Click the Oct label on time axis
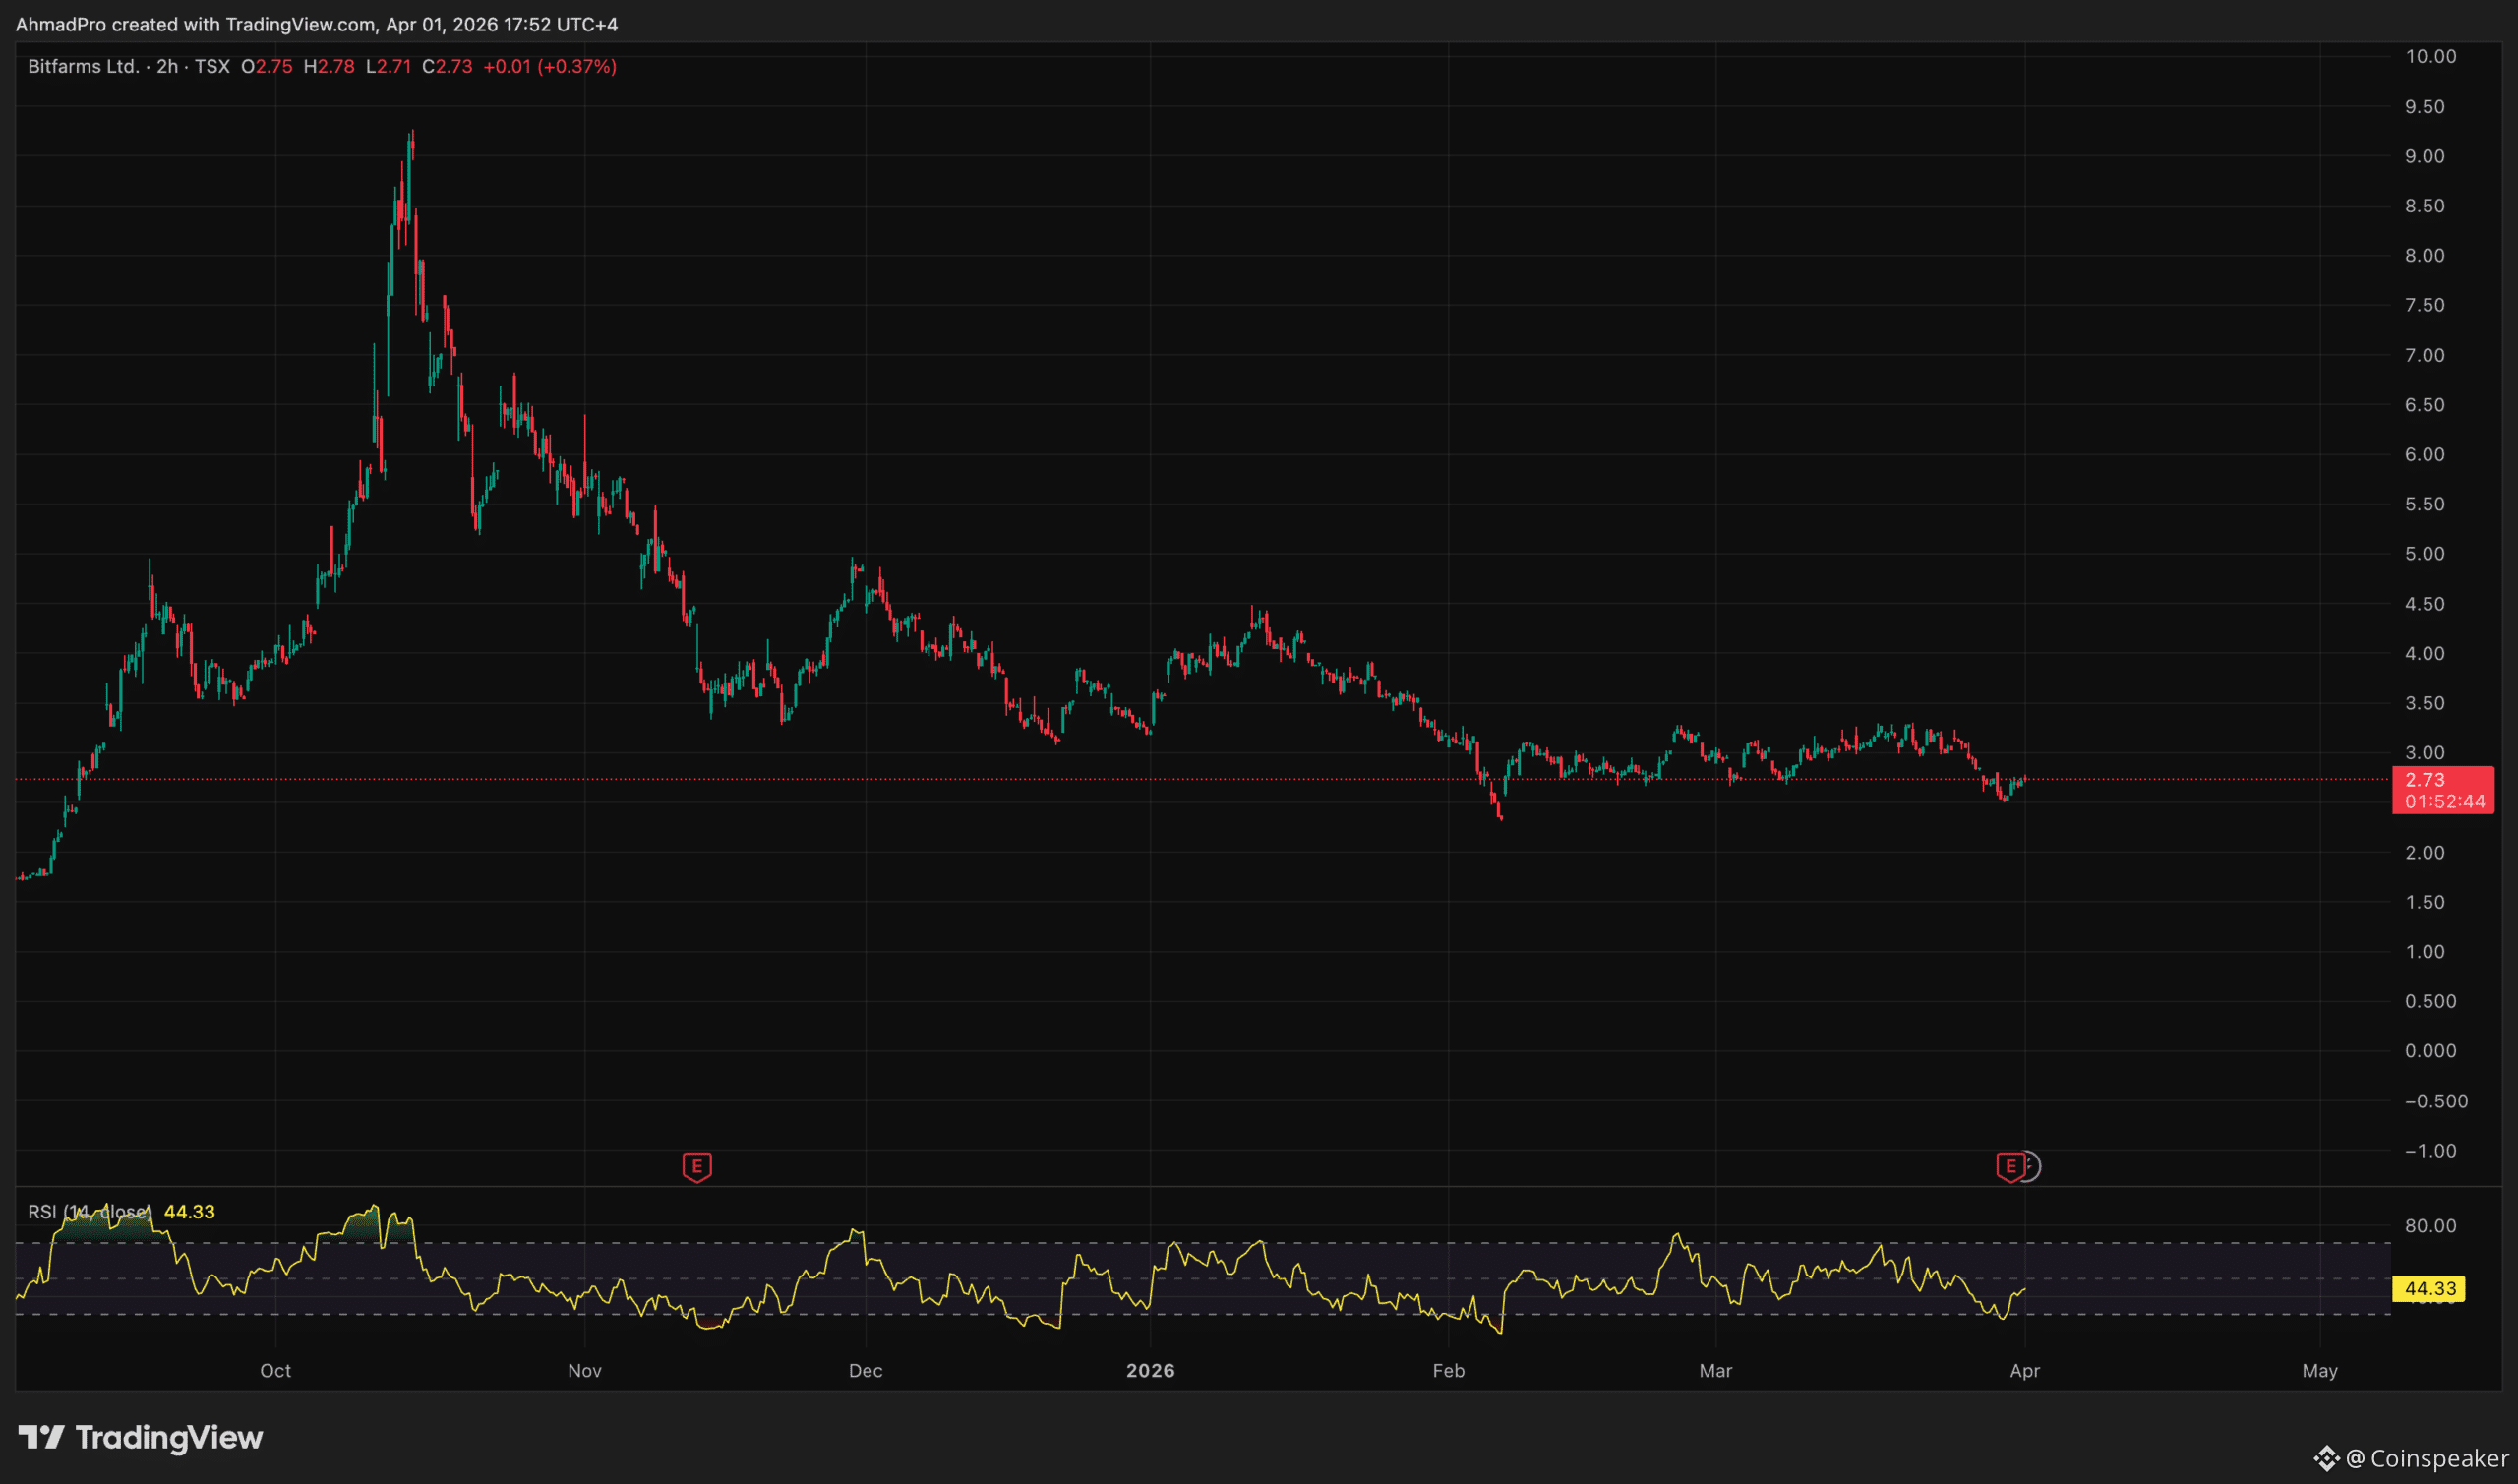Screen dimensions: 2518x1484 pos(275,1370)
